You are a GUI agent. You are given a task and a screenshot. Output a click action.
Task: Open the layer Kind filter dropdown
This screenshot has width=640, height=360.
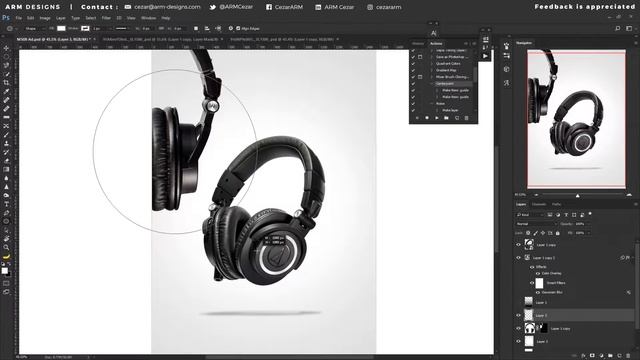[529, 215]
